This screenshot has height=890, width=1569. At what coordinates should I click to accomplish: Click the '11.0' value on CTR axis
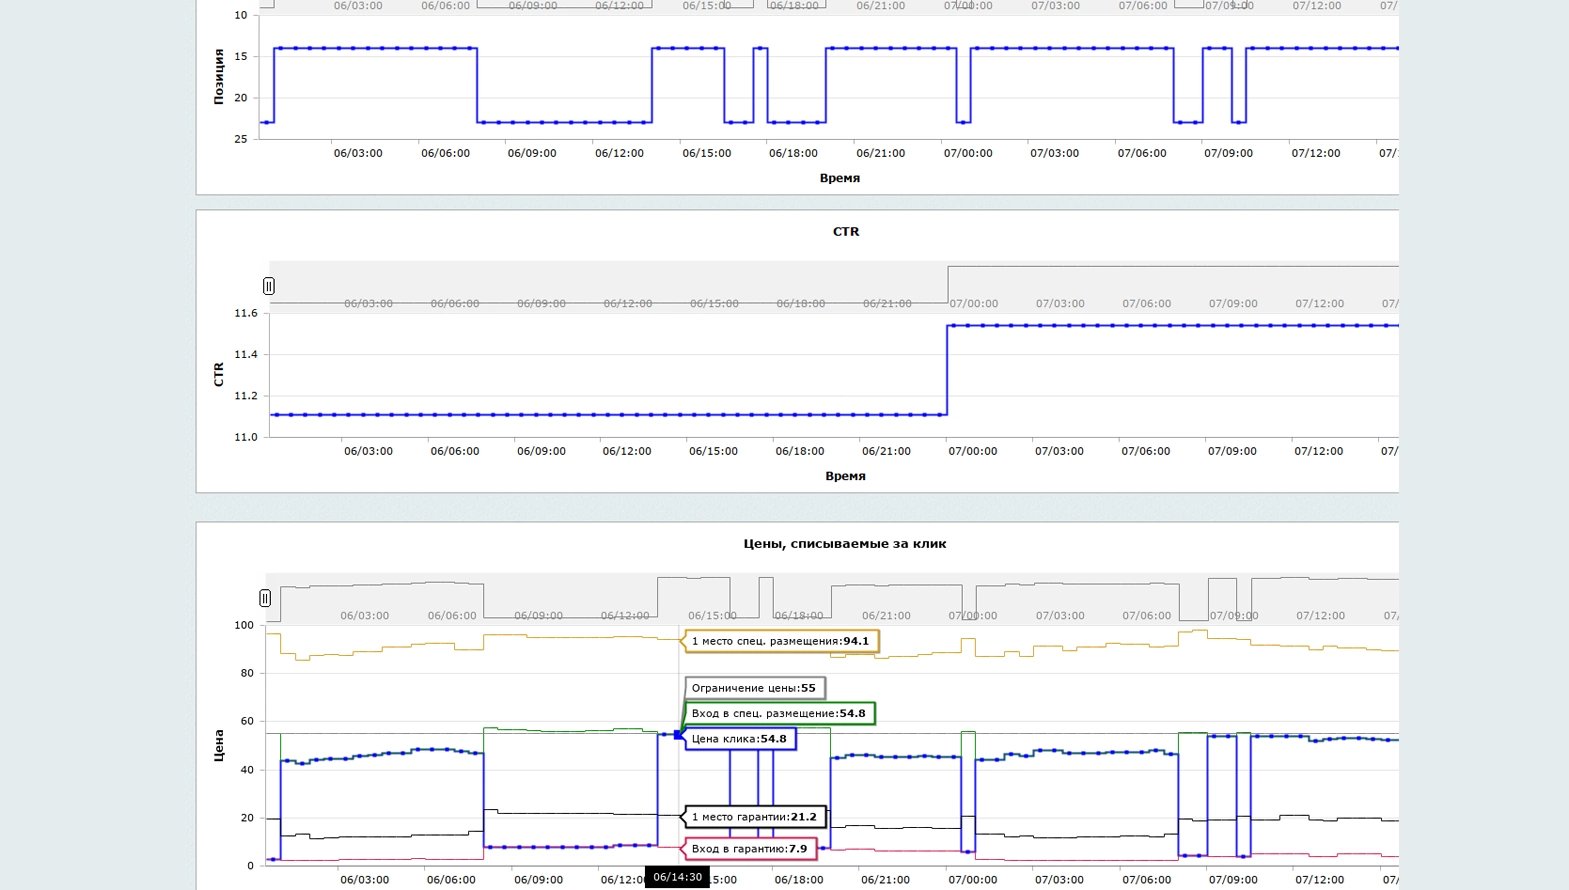tap(246, 437)
